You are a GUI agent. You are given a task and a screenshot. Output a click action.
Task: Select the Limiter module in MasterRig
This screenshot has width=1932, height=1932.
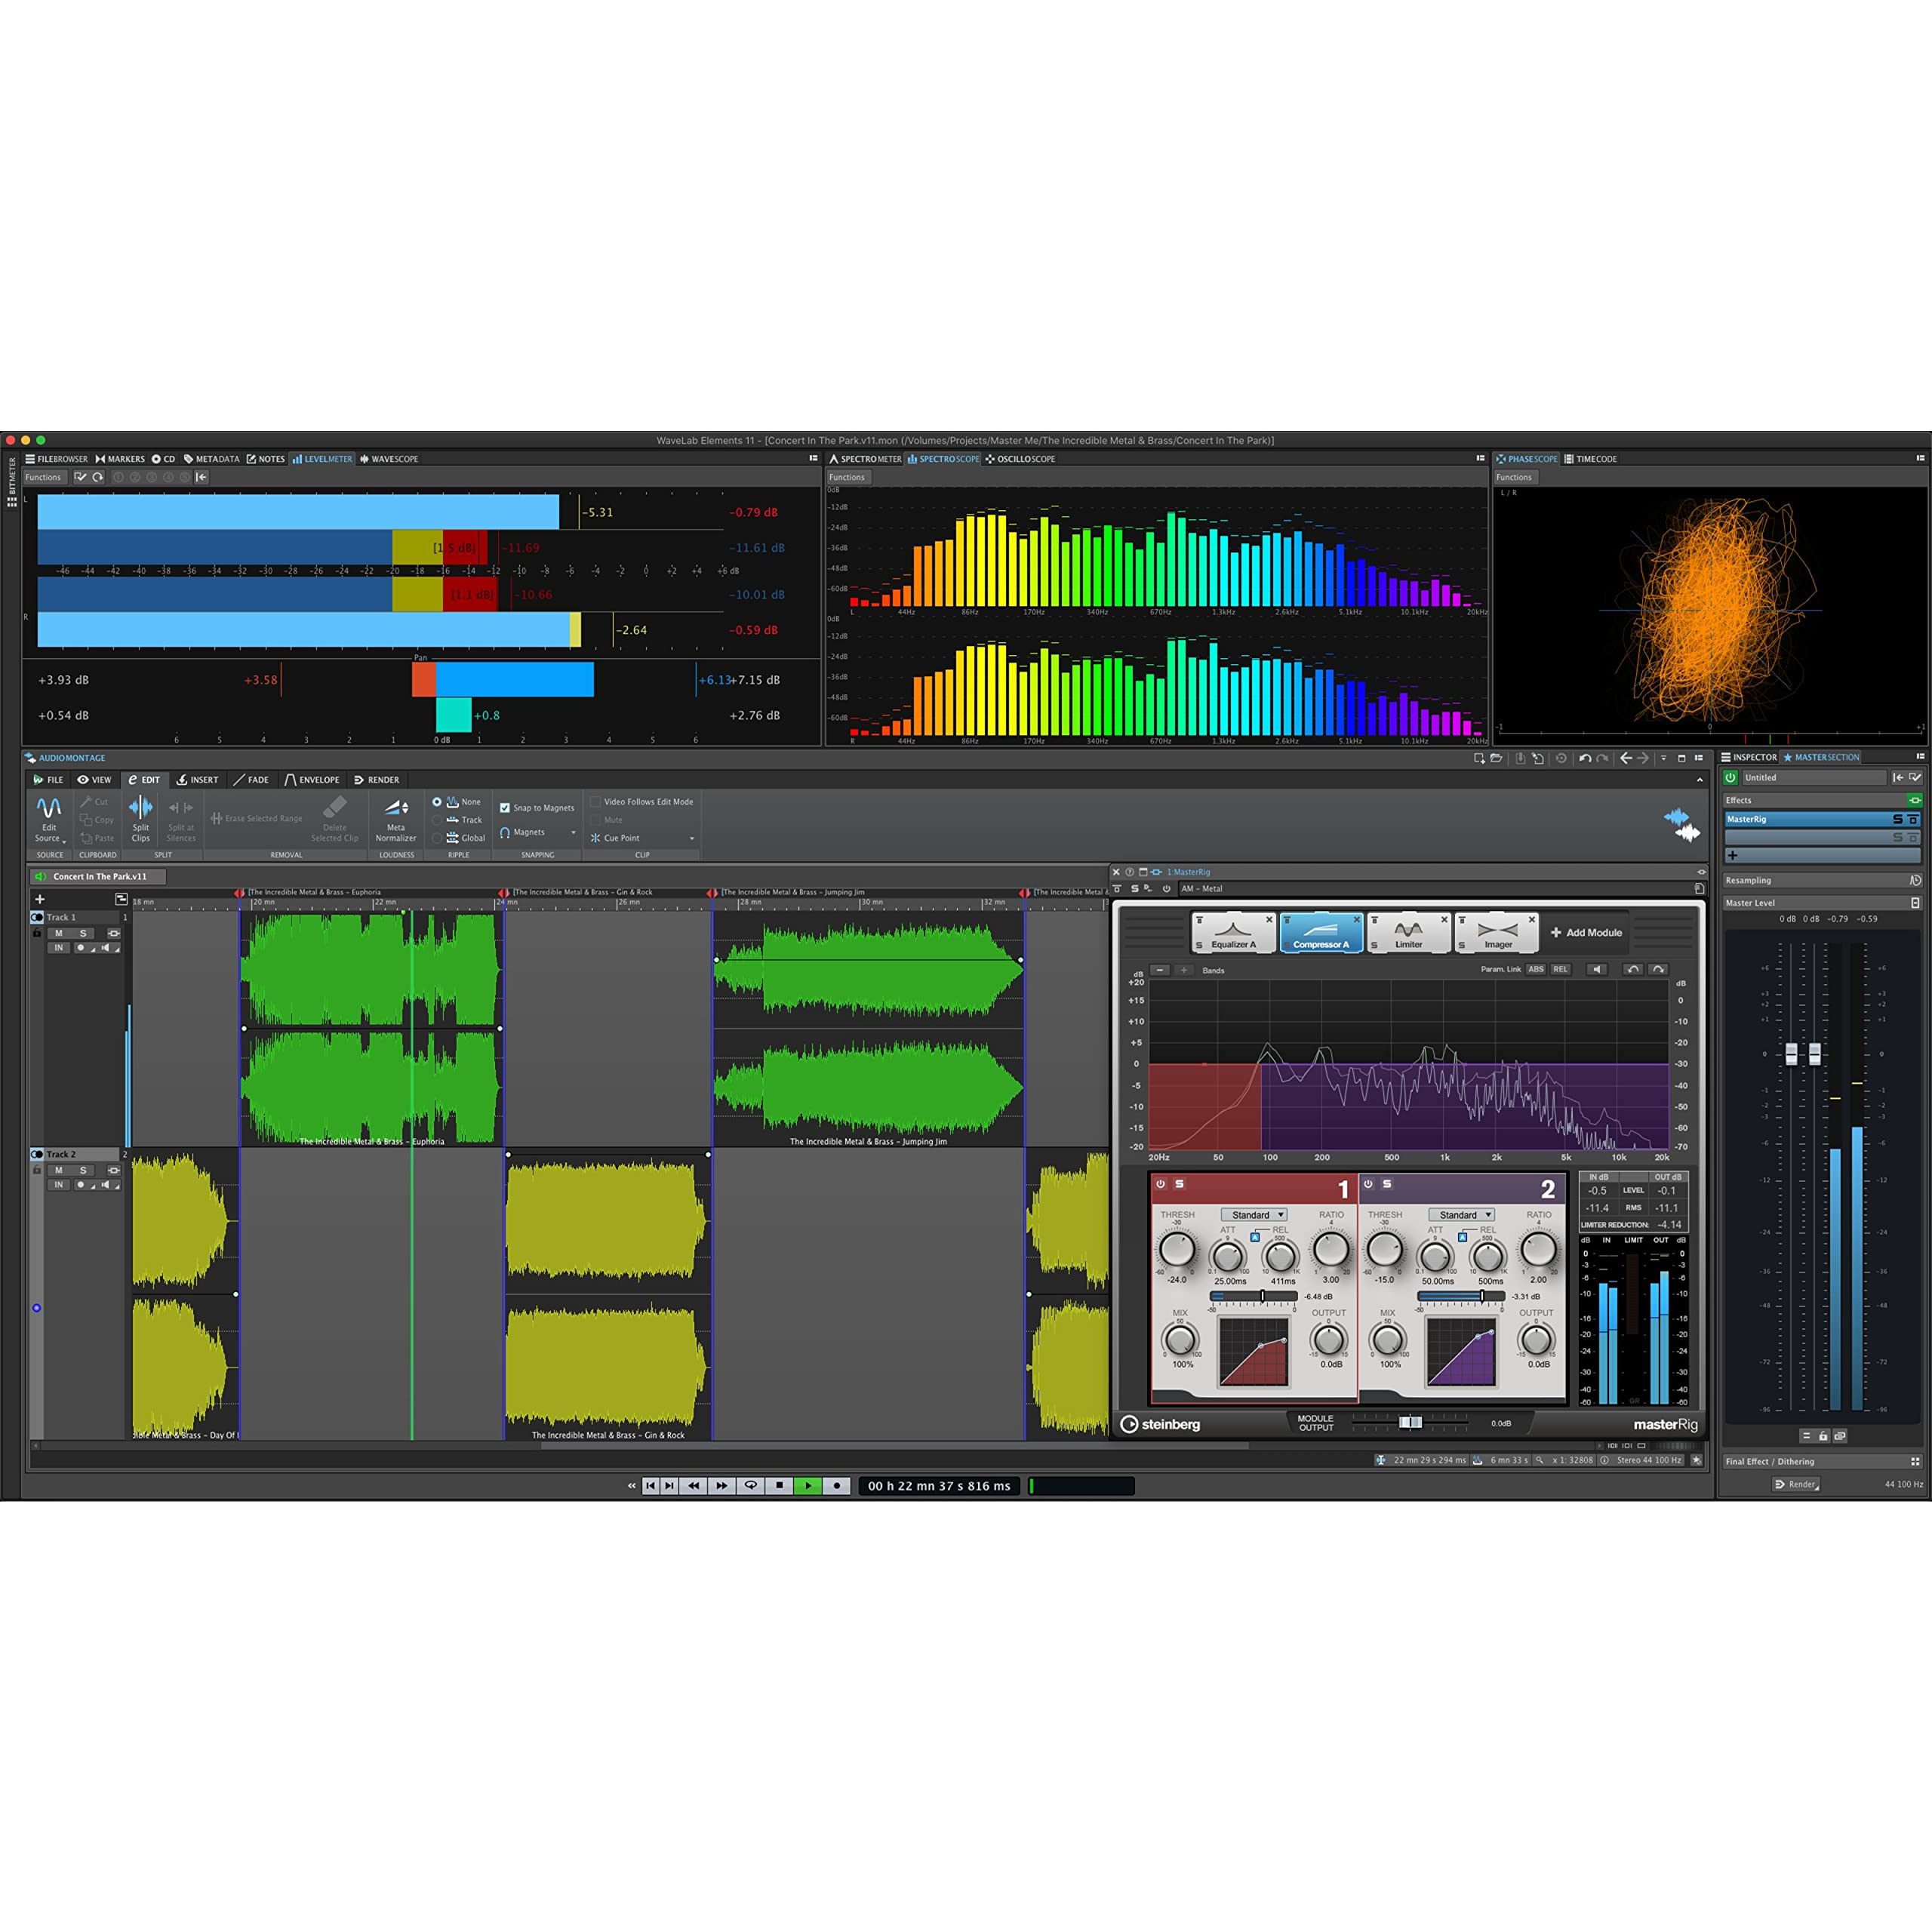pyautogui.click(x=1408, y=932)
